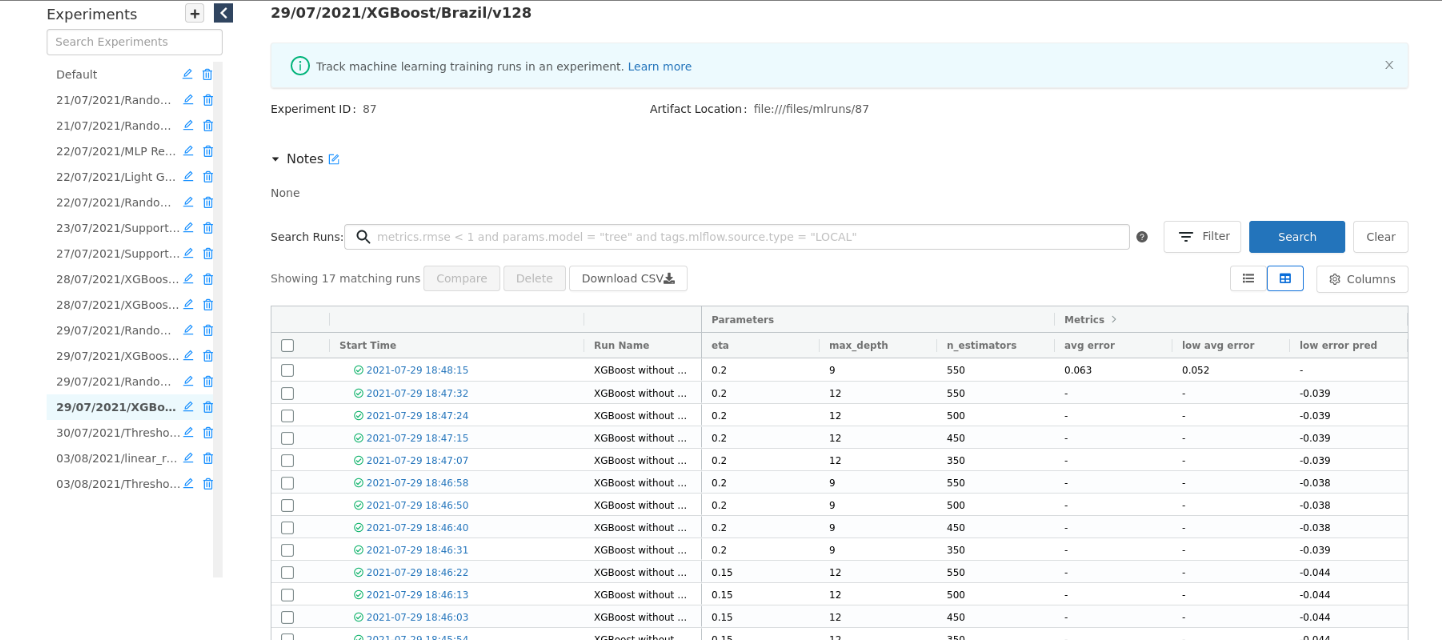
Task: Click the plus icon to create an experiment
Action: coord(195,13)
